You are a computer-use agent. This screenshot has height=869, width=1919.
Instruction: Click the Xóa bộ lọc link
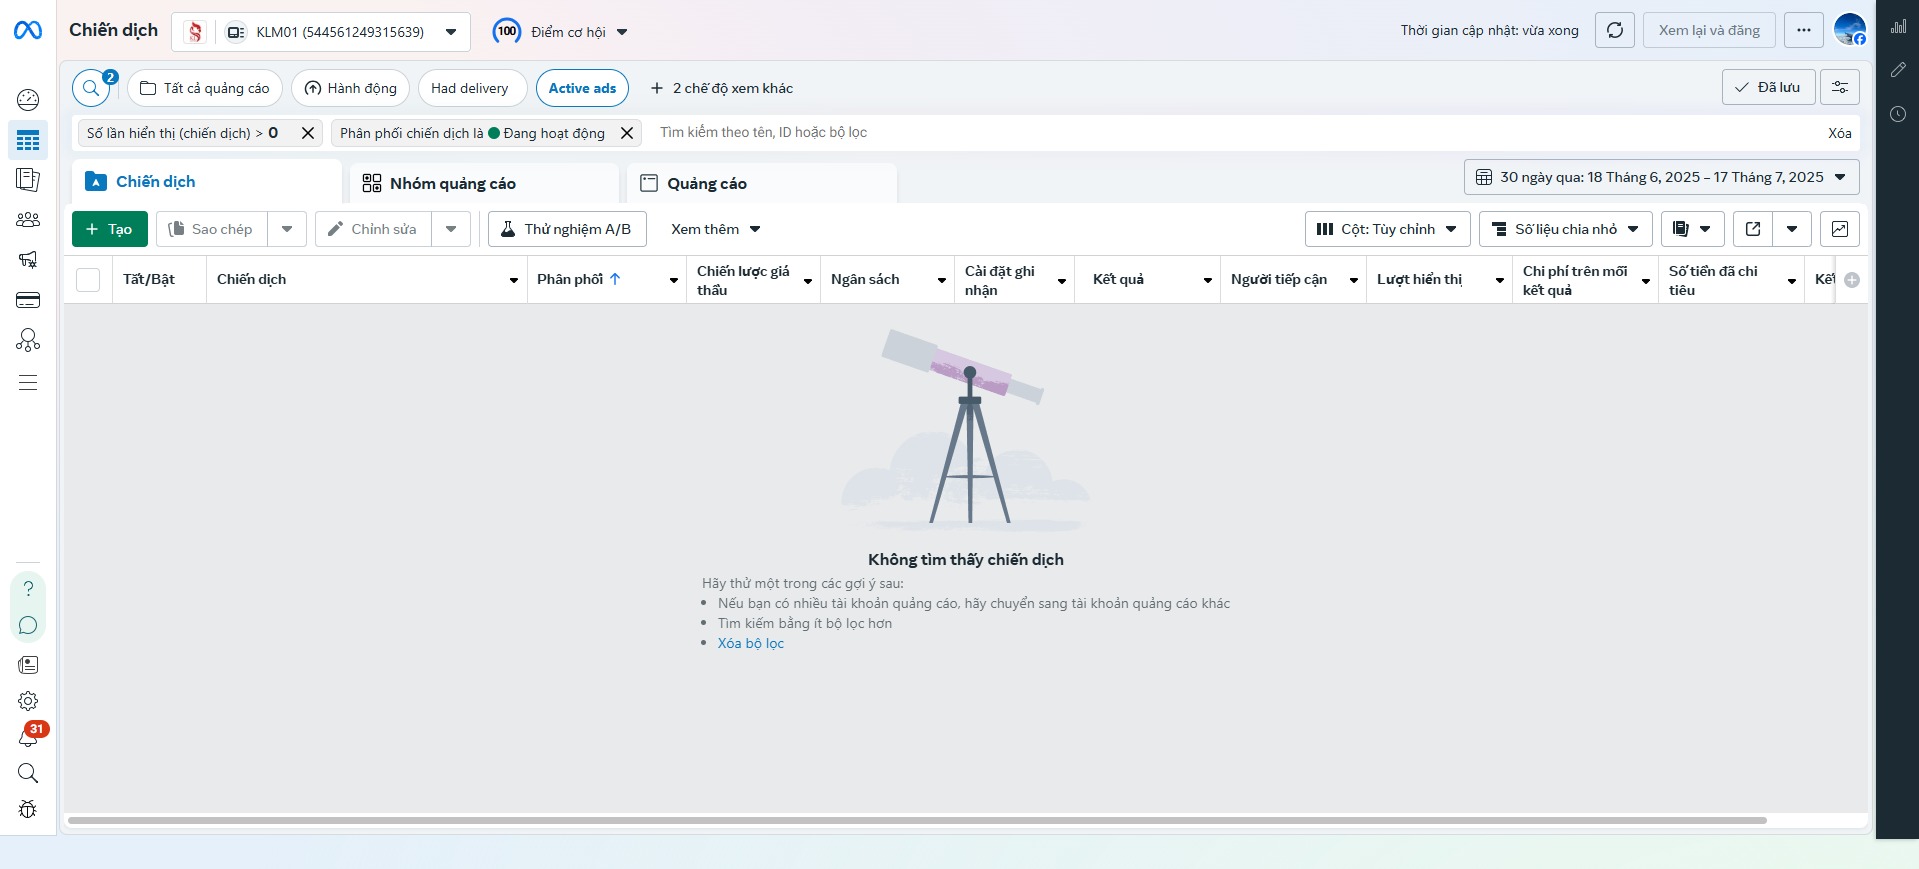(x=750, y=643)
